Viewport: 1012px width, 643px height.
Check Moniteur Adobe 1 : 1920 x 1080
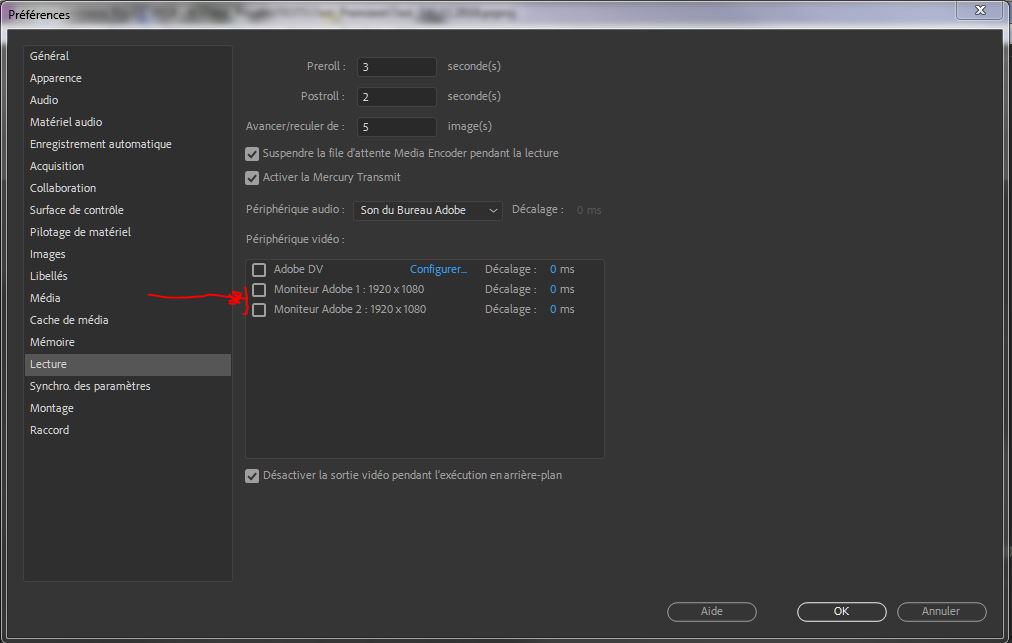[x=259, y=290]
